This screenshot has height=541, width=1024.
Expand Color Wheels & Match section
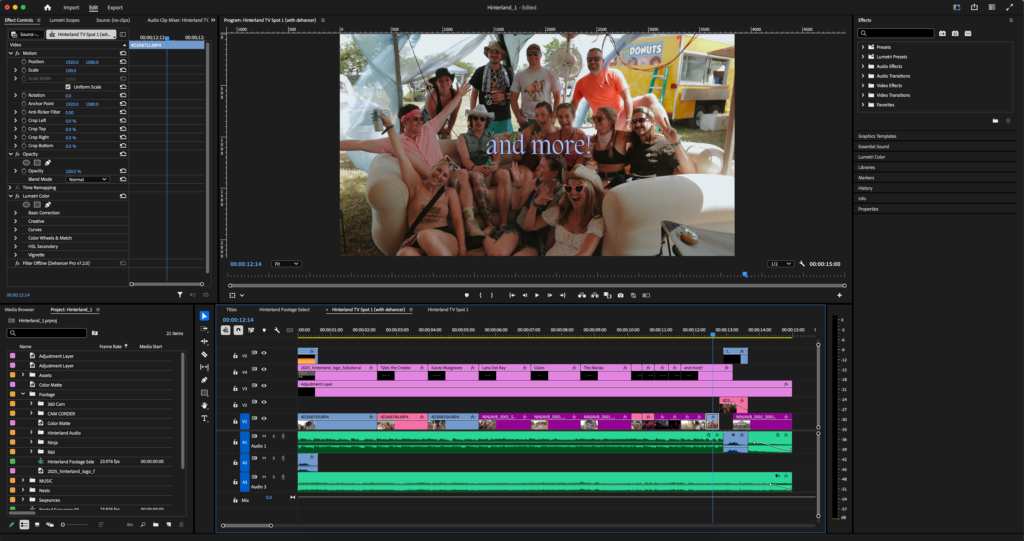click(x=16, y=238)
